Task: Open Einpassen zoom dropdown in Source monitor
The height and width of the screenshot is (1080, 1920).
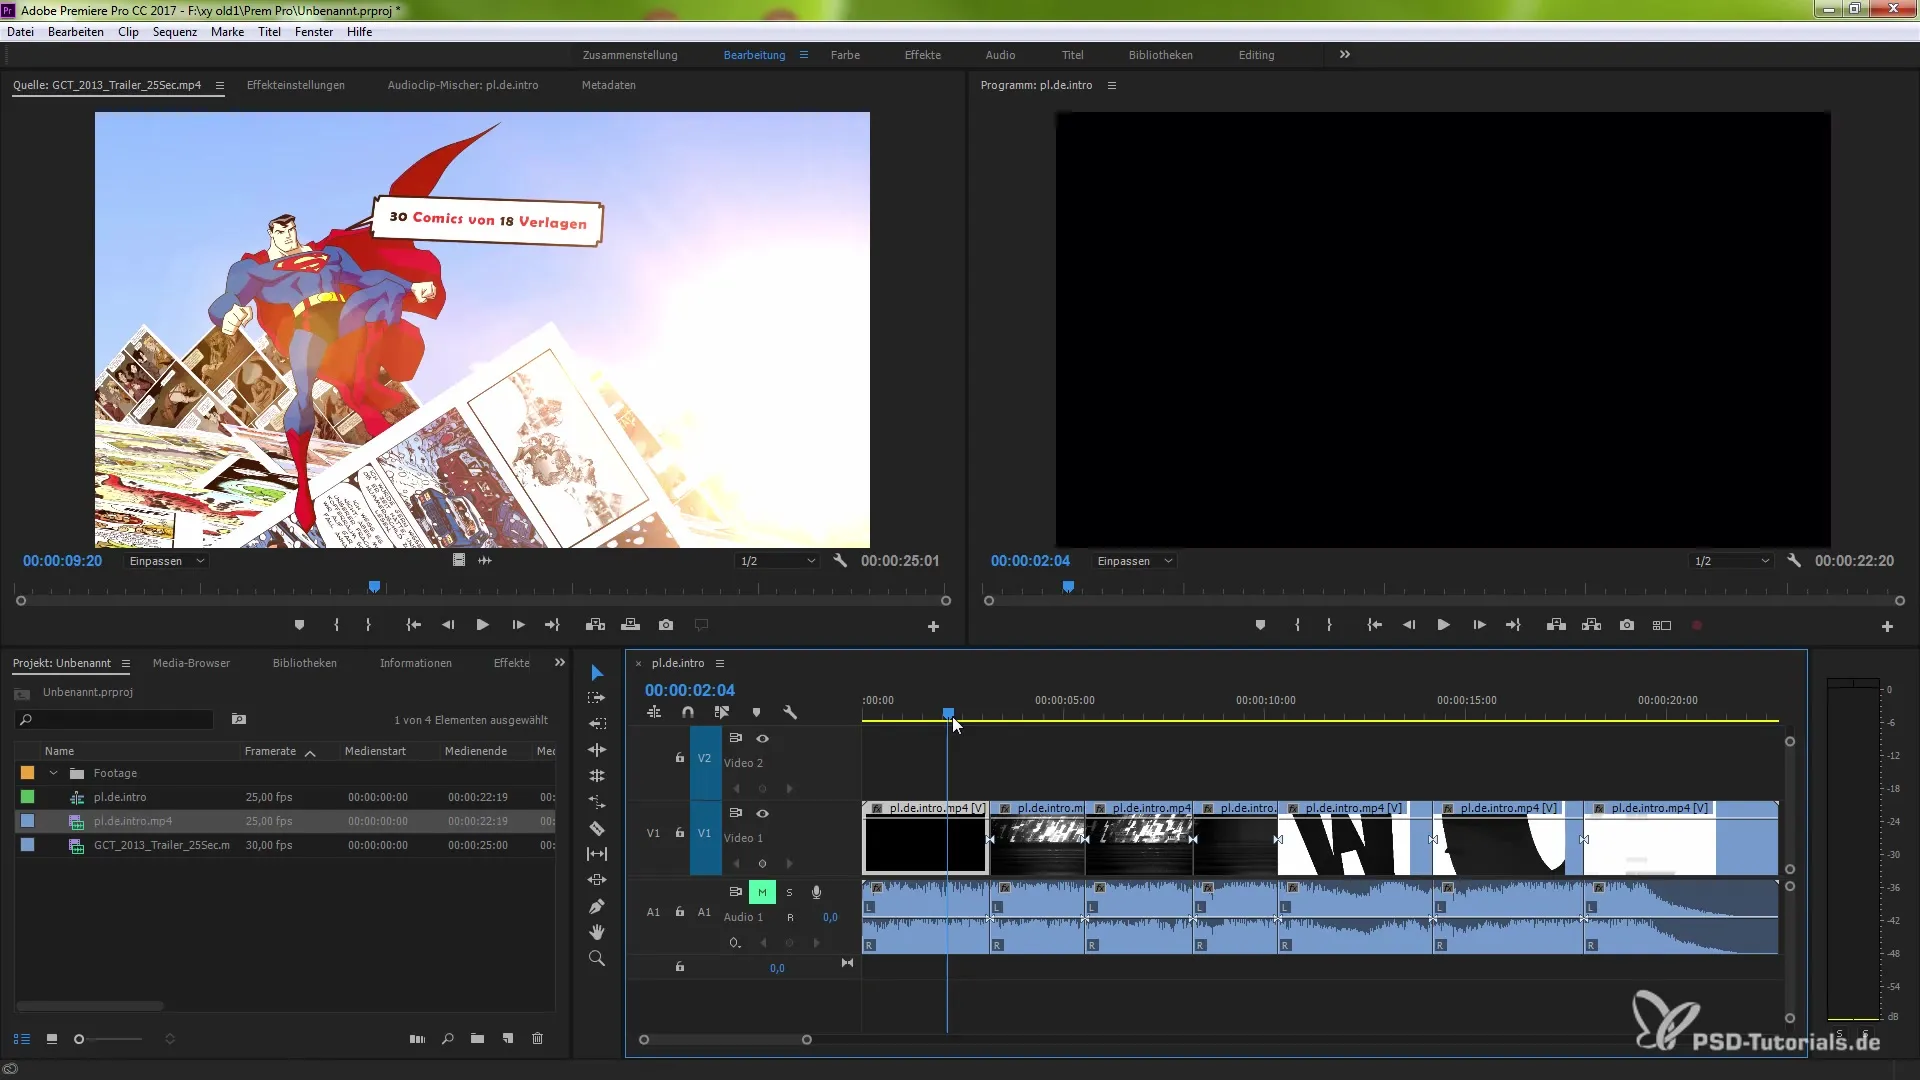Action: pyautogui.click(x=167, y=561)
